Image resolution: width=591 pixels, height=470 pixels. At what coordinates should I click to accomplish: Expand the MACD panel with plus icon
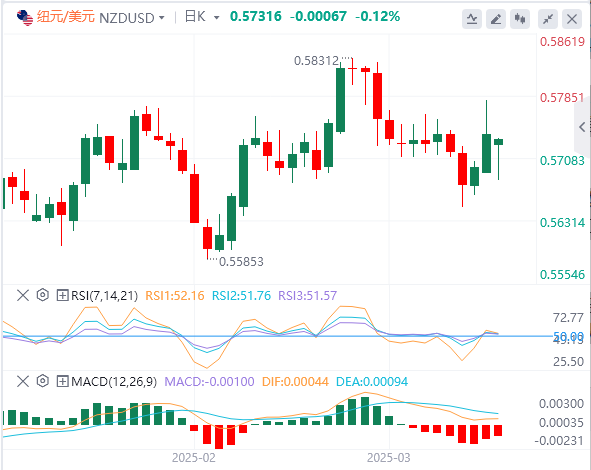(x=62, y=381)
